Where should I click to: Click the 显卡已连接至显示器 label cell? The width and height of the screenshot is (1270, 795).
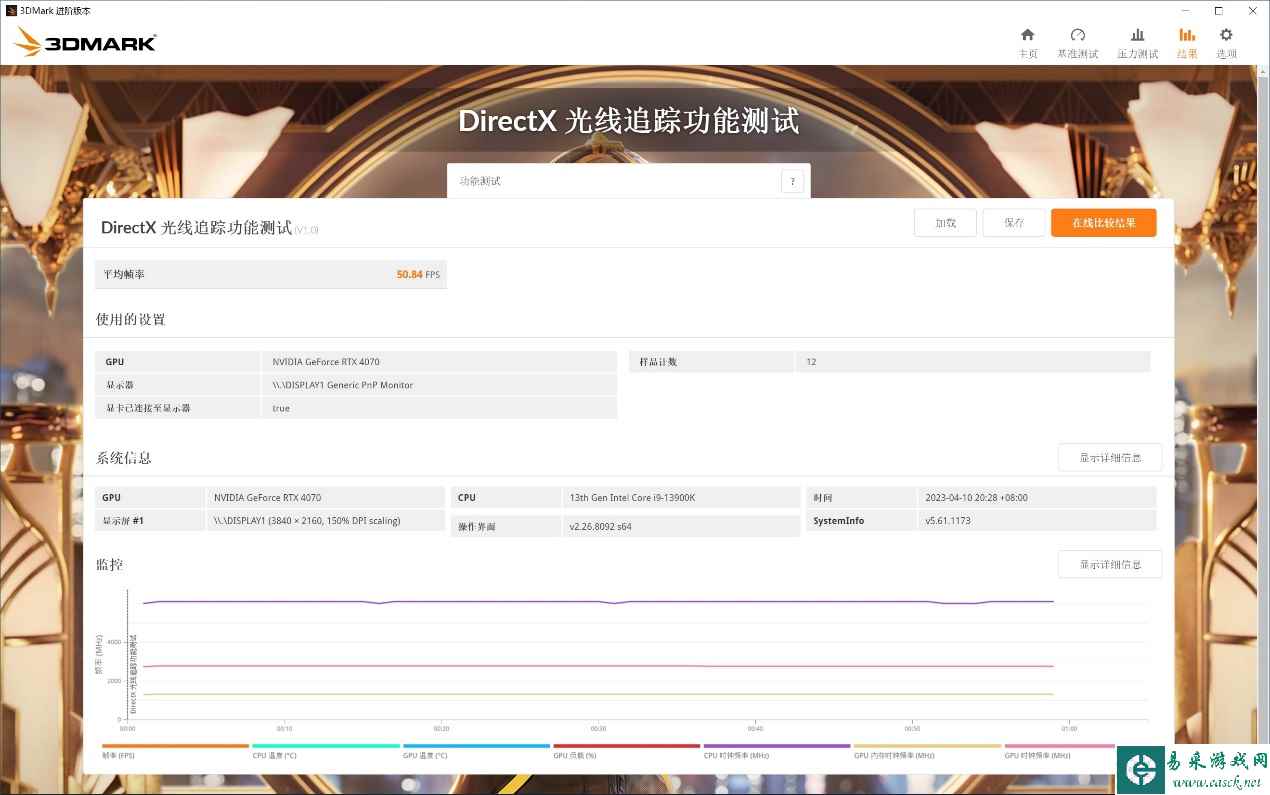click(178, 408)
